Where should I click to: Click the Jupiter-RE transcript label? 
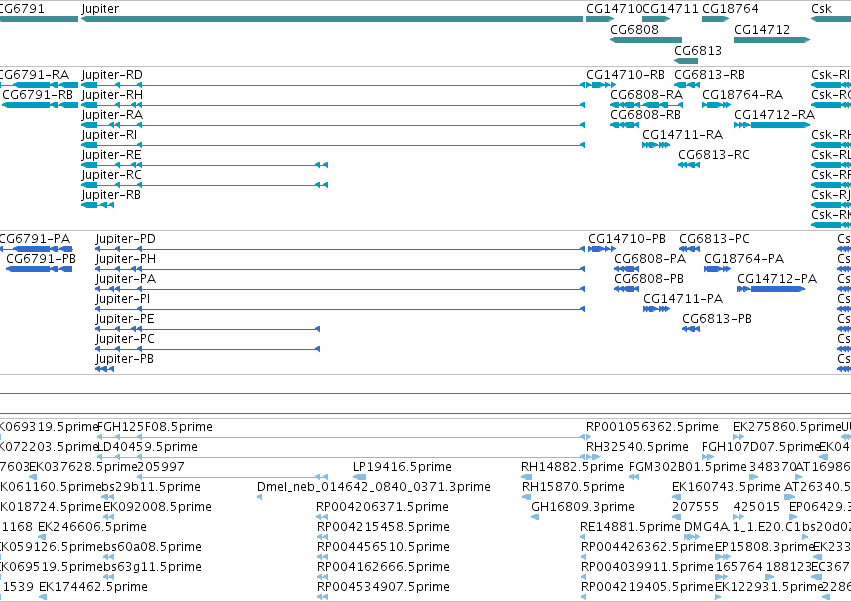(x=111, y=155)
